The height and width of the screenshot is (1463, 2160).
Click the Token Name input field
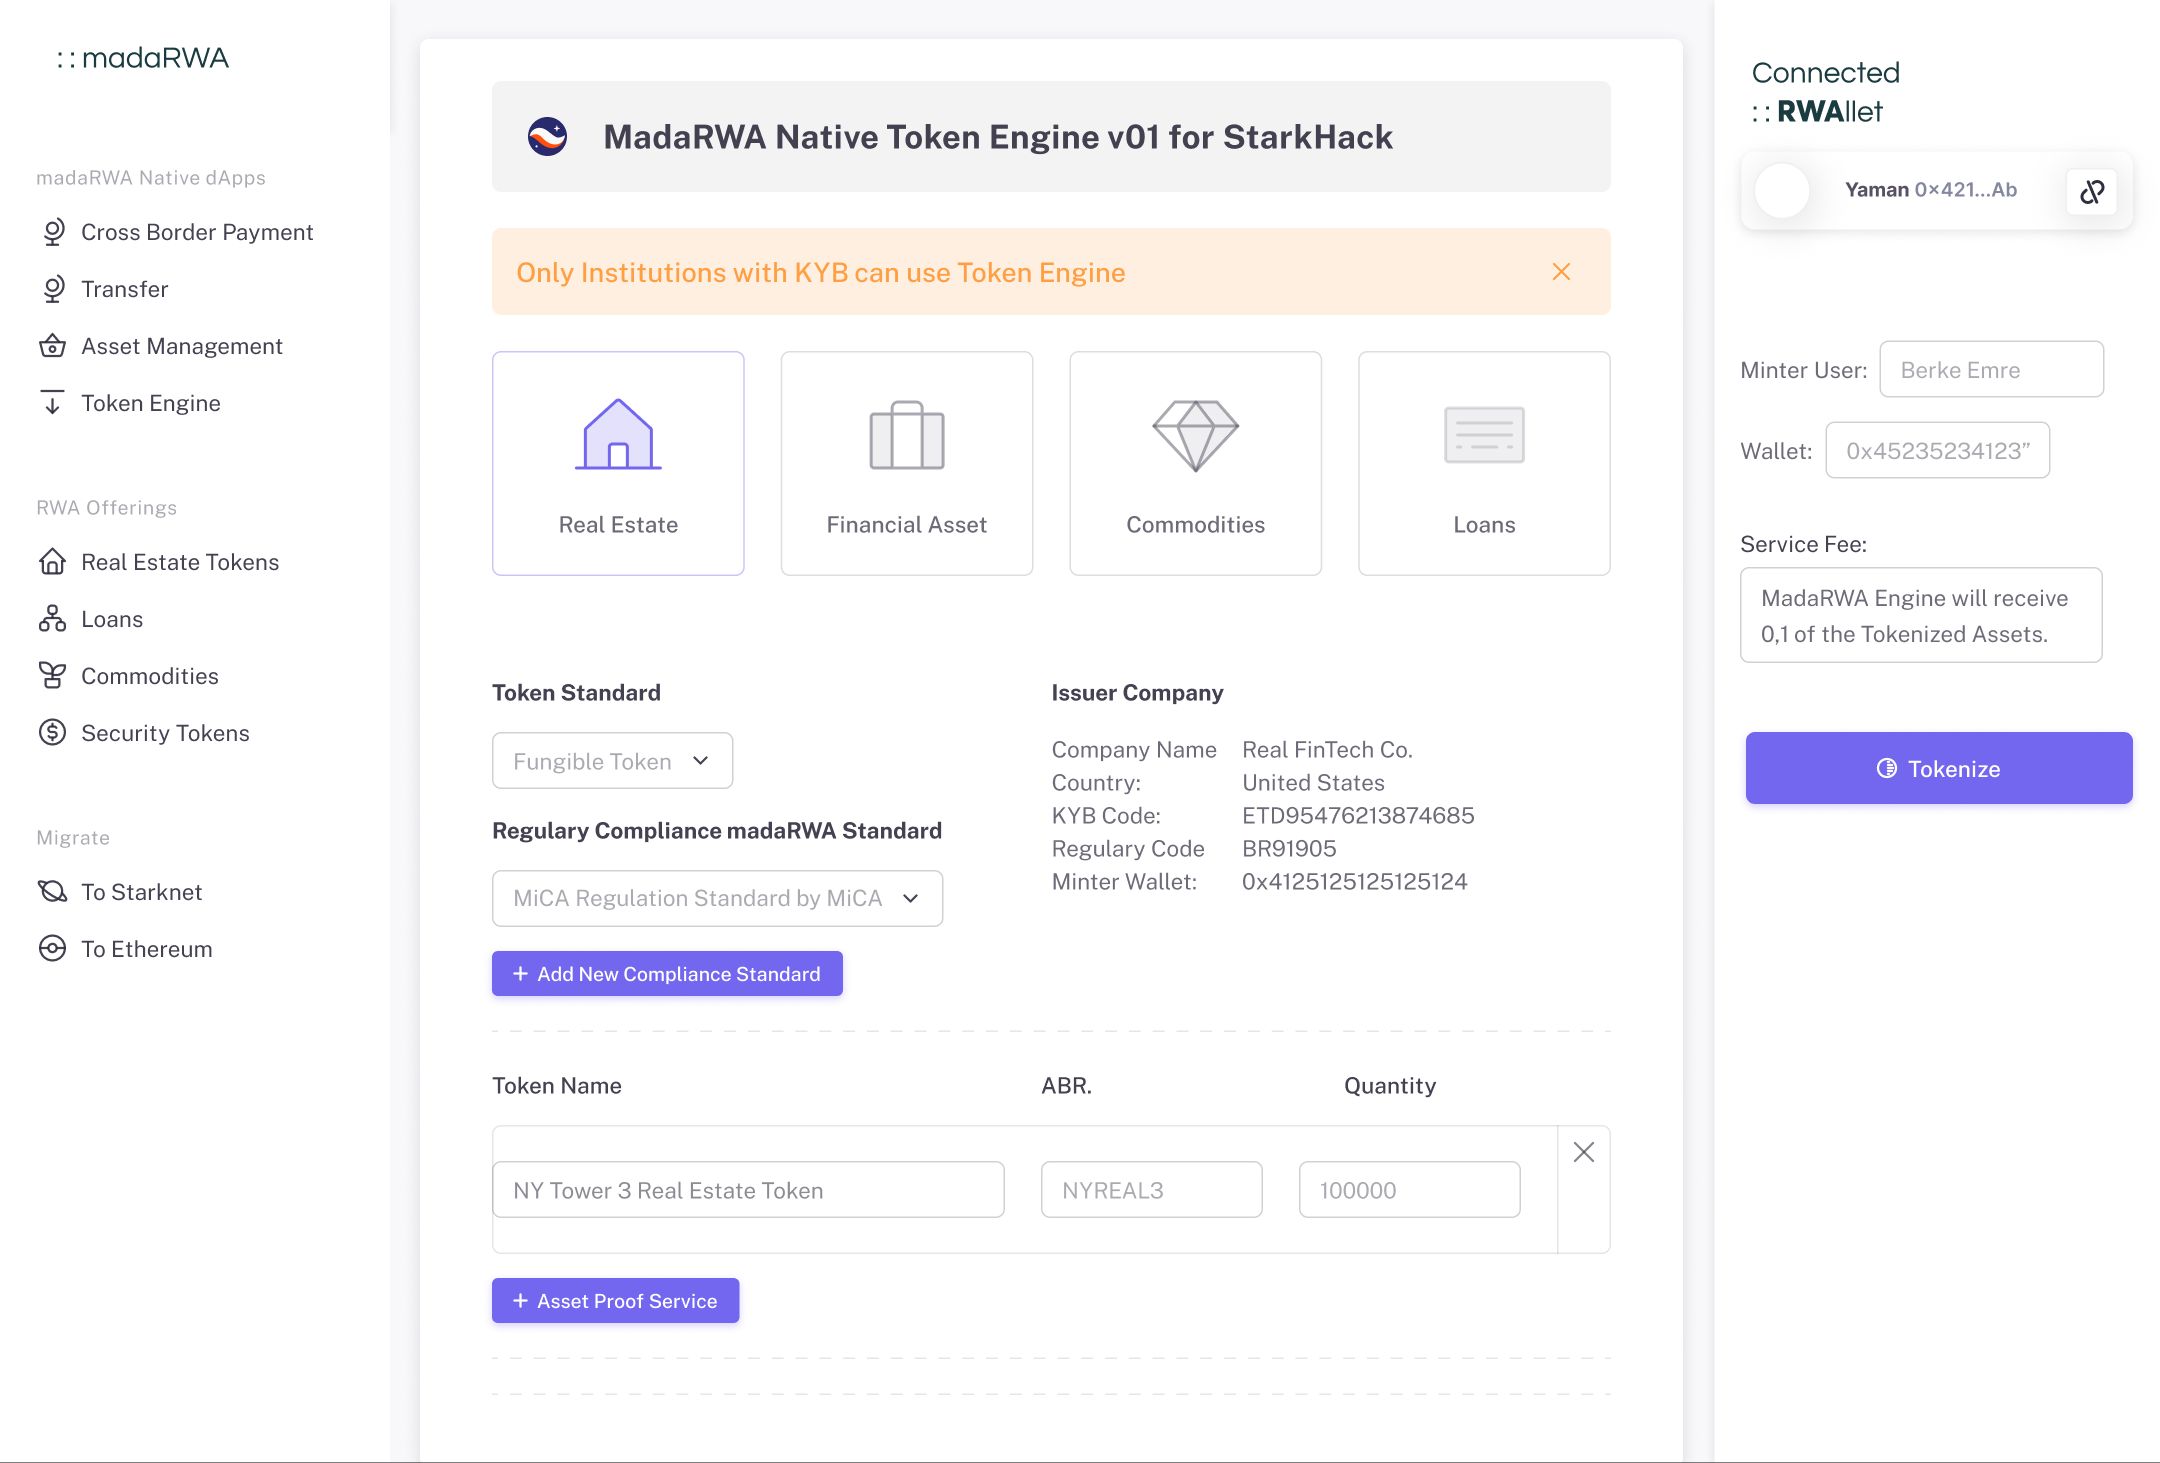coord(748,1189)
